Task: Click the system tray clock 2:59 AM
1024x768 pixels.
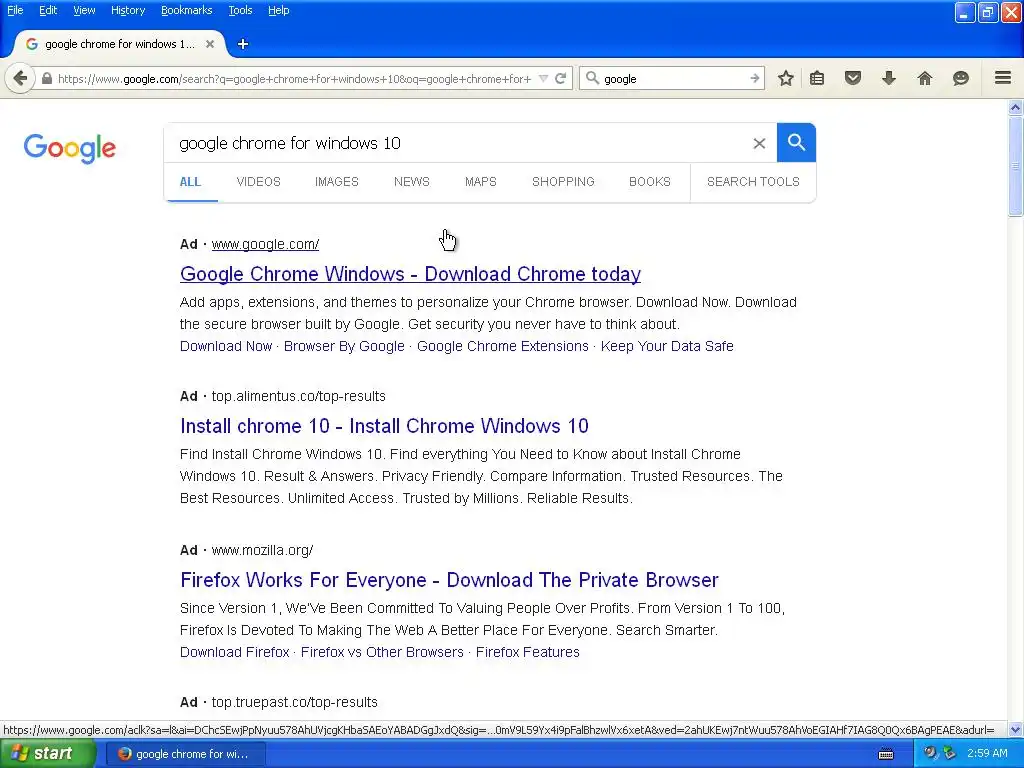Action: pyautogui.click(x=987, y=754)
